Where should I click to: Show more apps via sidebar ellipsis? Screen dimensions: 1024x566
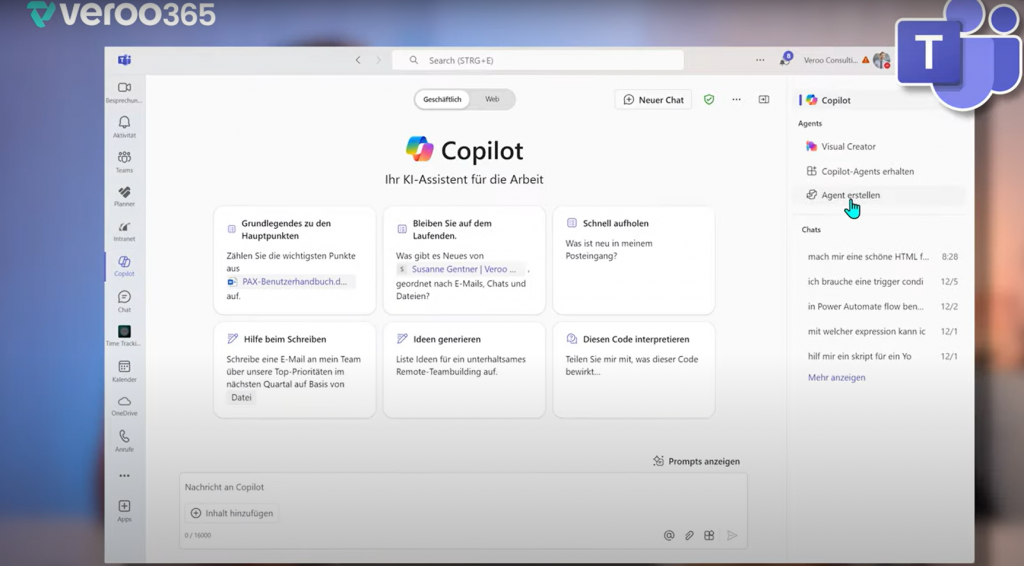pyautogui.click(x=124, y=476)
